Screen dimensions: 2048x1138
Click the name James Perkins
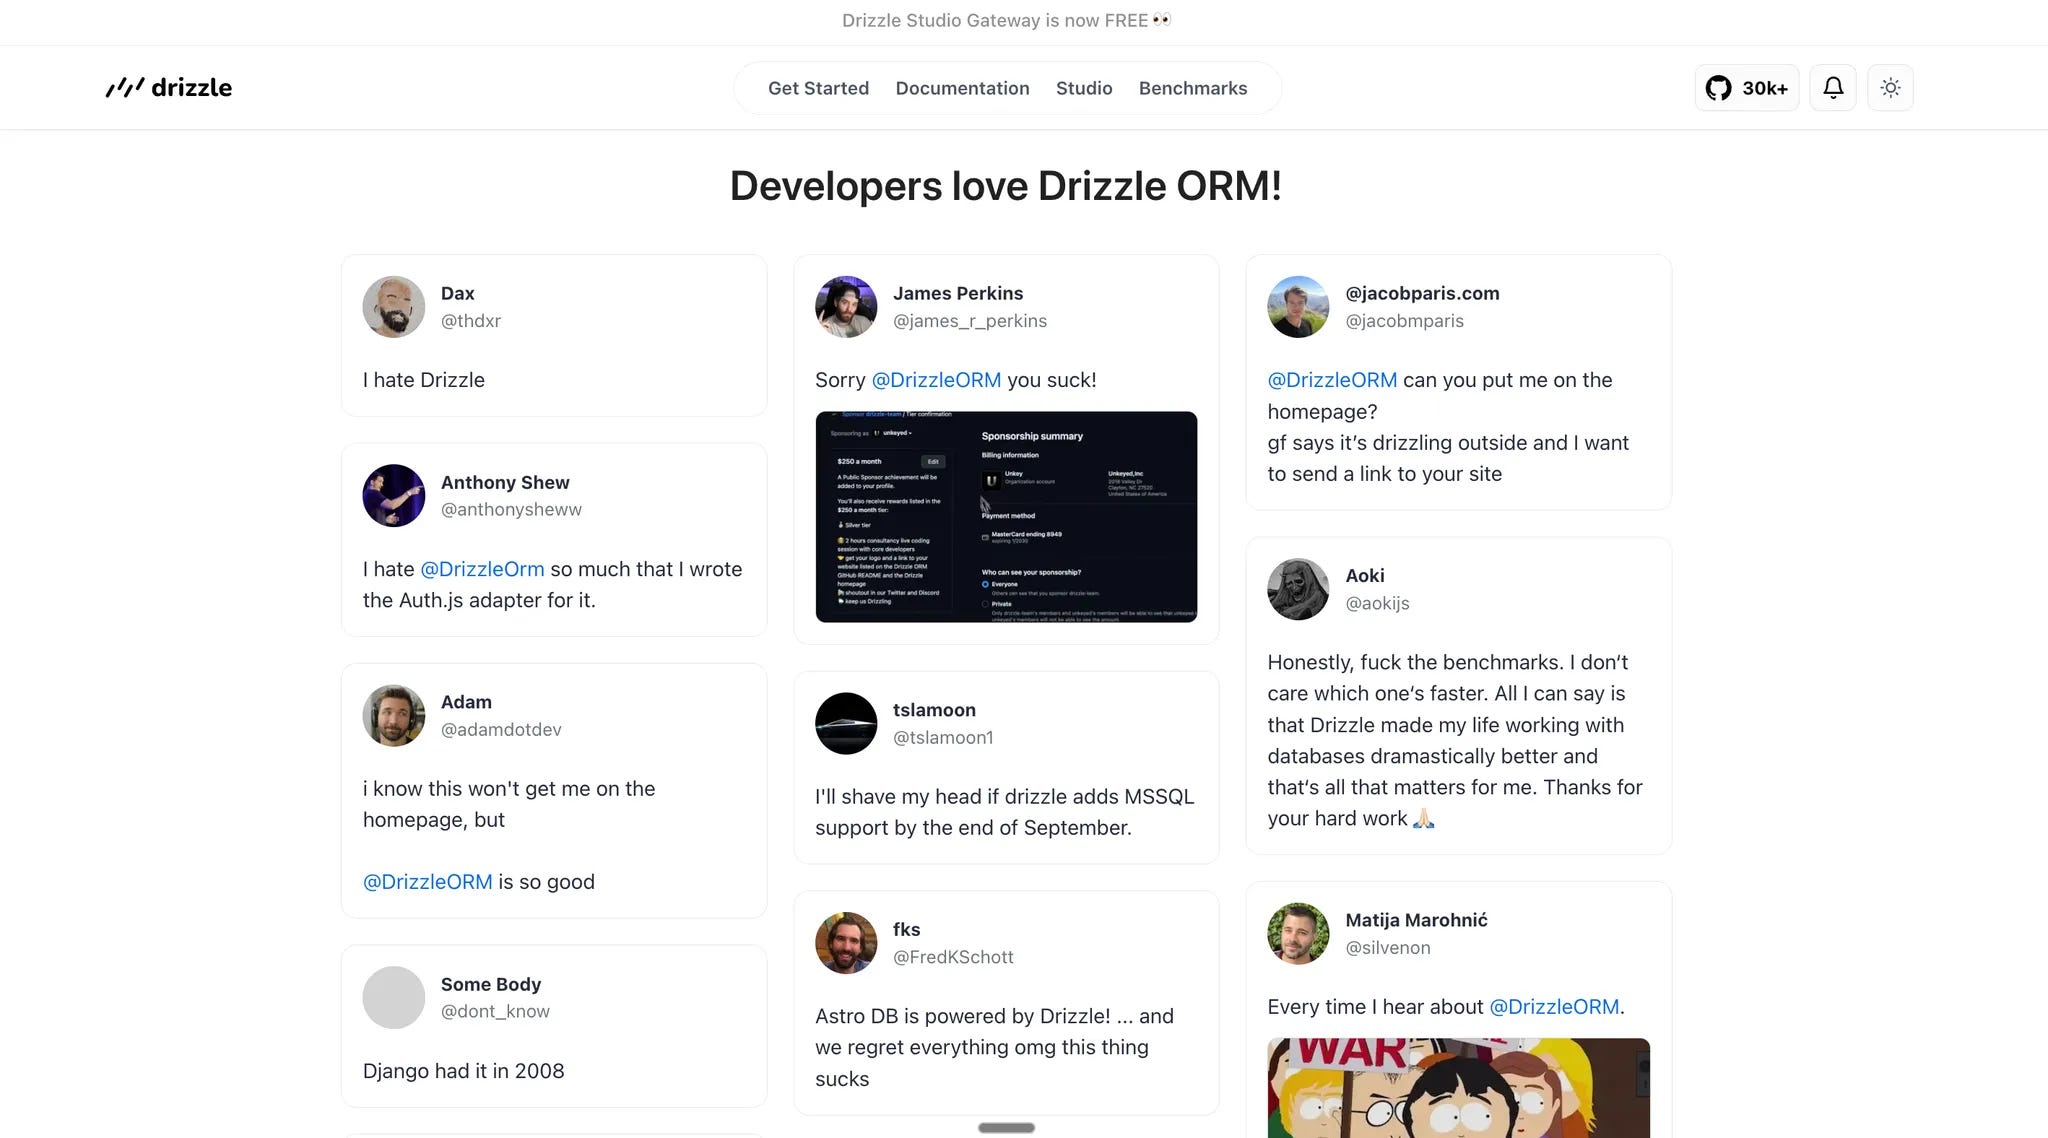[958, 293]
